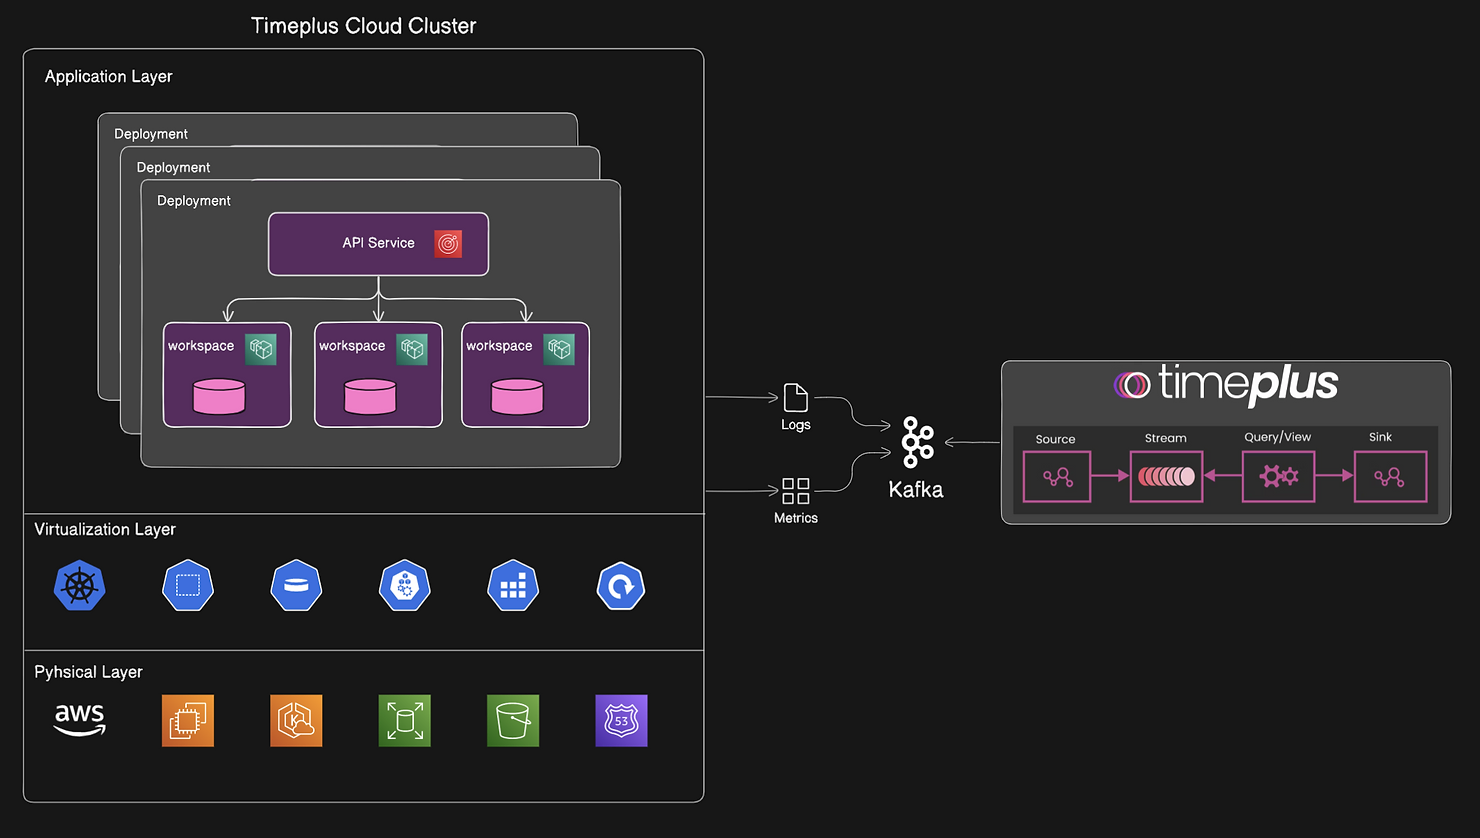Select the Source connector icon box

pyautogui.click(x=1057, y=477)
